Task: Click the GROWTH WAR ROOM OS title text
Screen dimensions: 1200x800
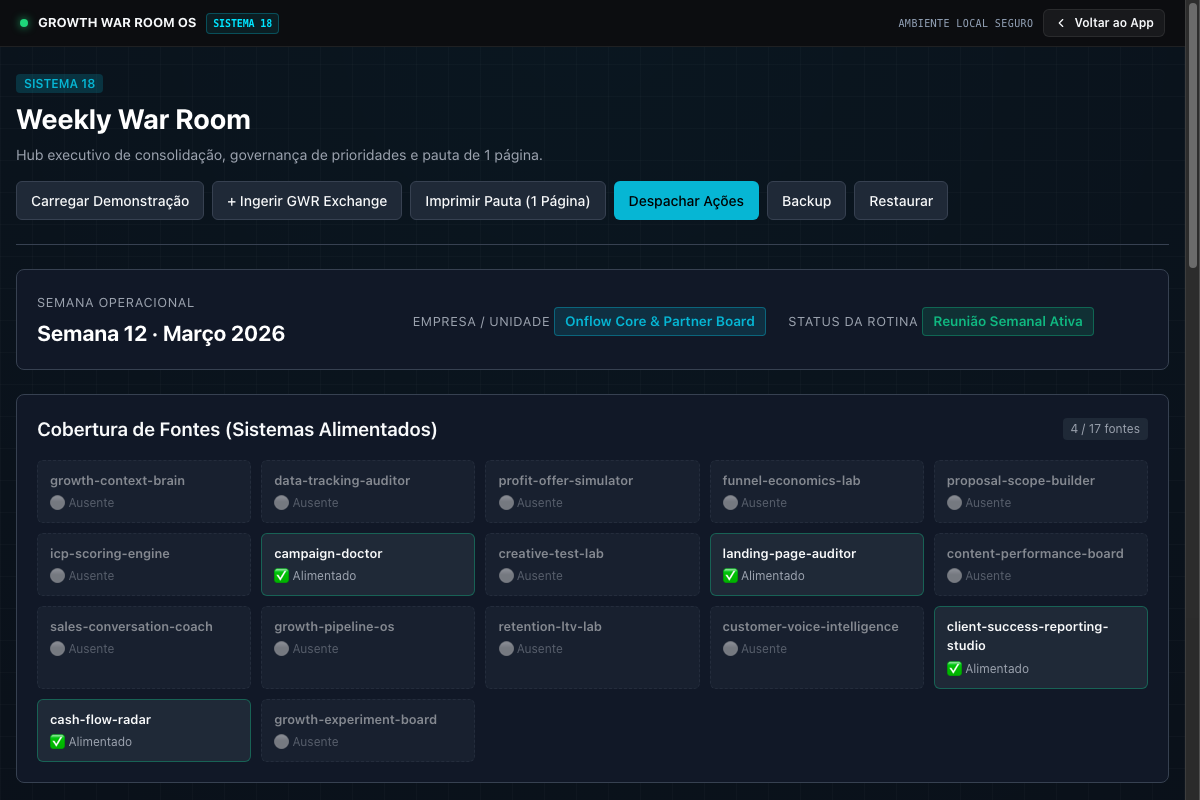Action: (x=117, y=23)
